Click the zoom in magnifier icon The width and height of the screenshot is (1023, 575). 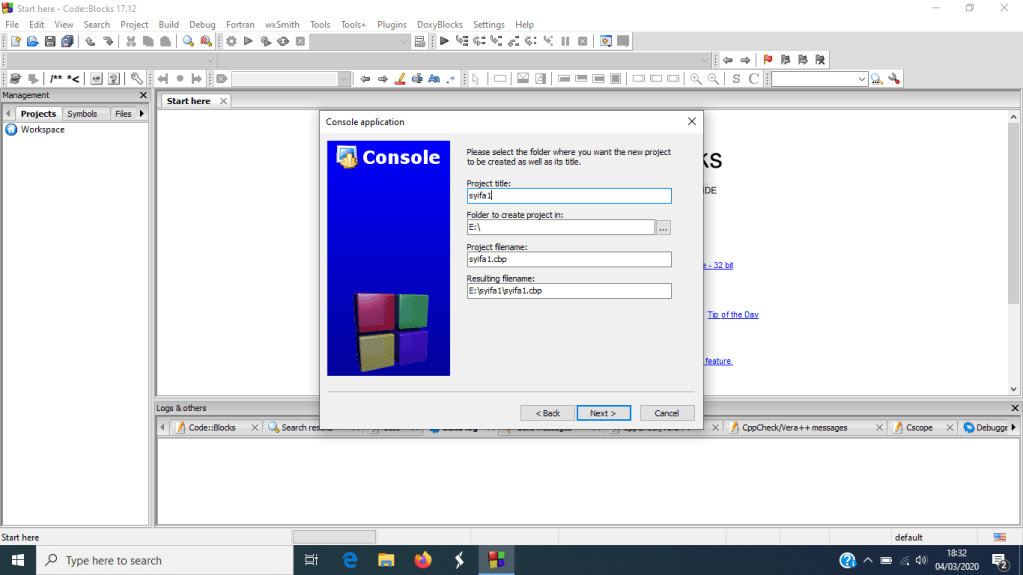tap(696, 79)
